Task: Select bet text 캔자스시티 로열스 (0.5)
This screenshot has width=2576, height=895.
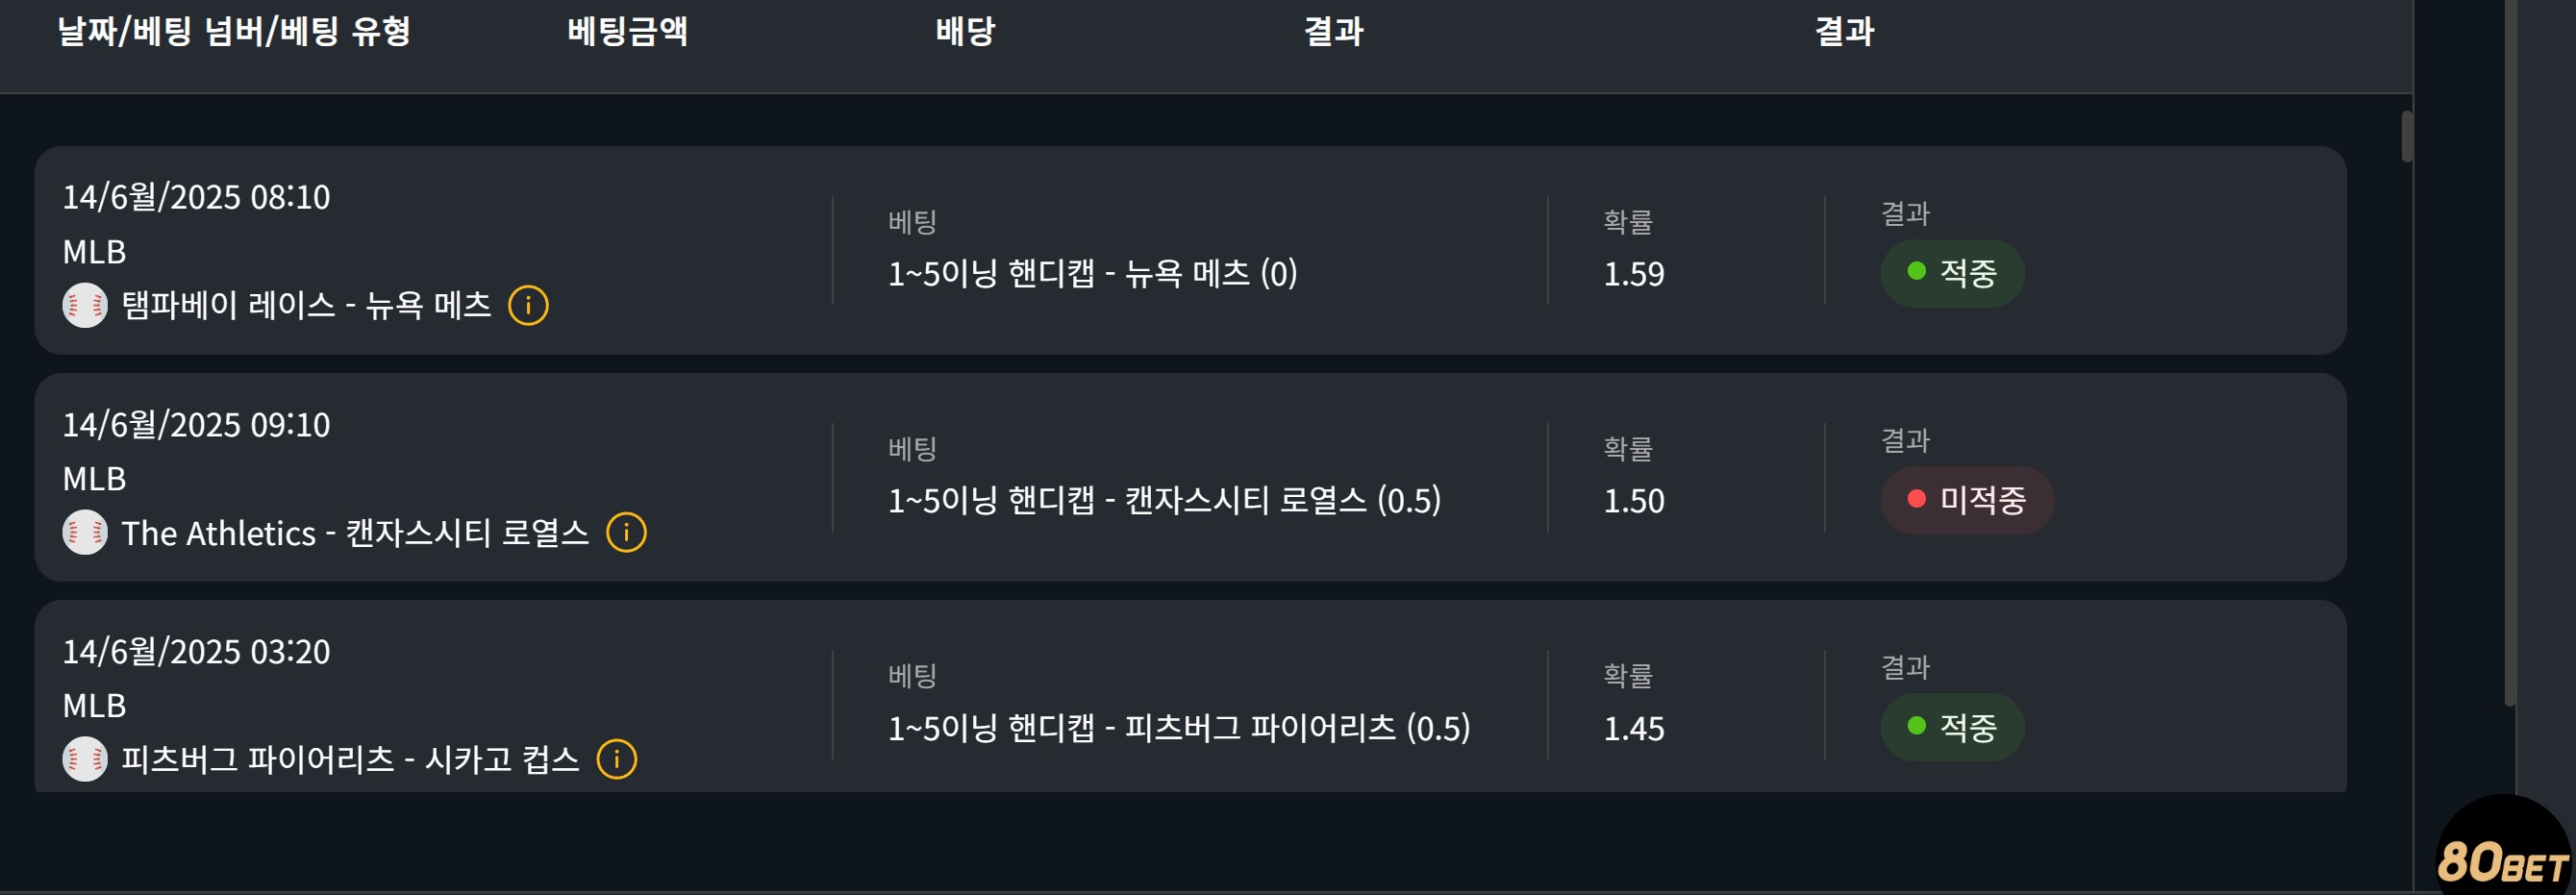Action: [1283, 499]
